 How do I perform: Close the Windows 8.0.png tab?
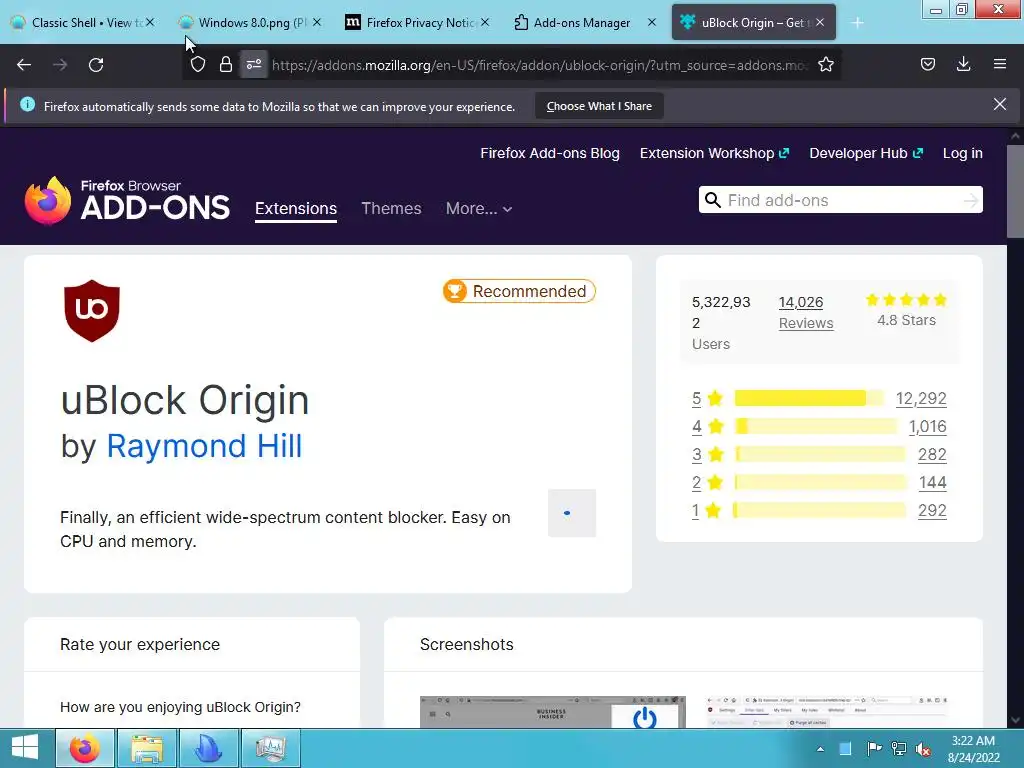pyautogui.click(x=317, y=22)
